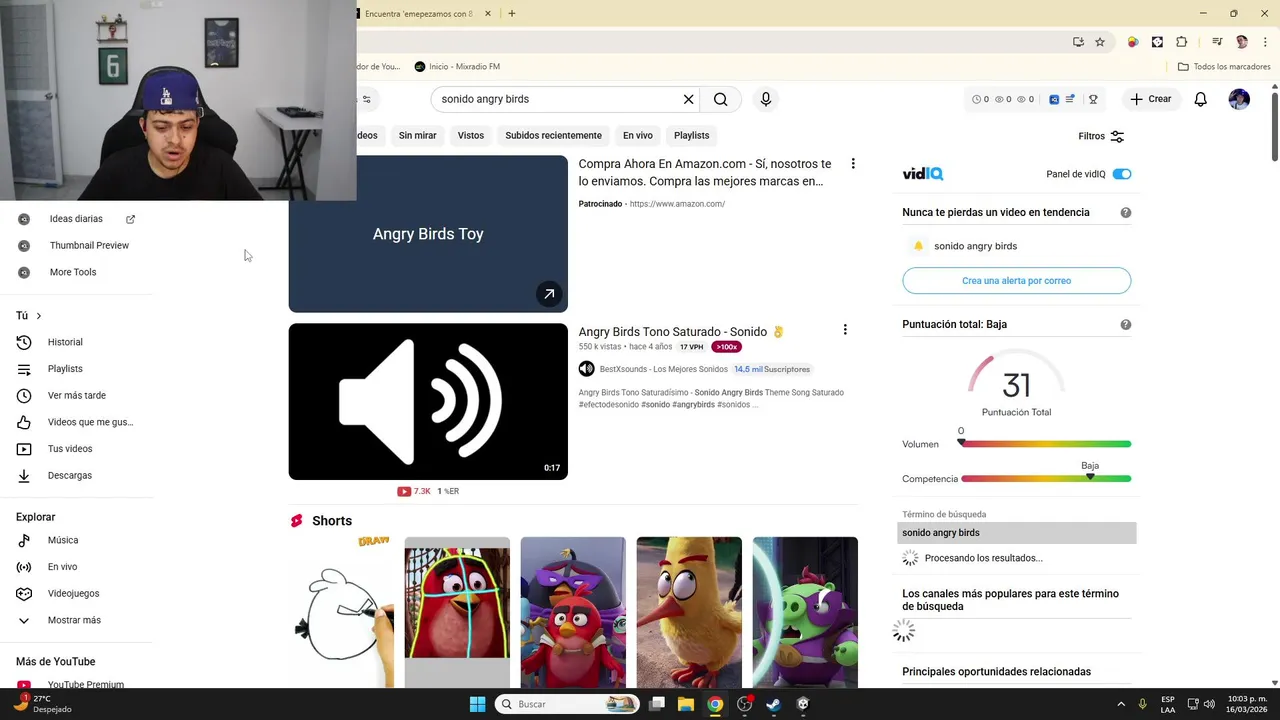Open Todos los marcadores folder

[1224, 66]
